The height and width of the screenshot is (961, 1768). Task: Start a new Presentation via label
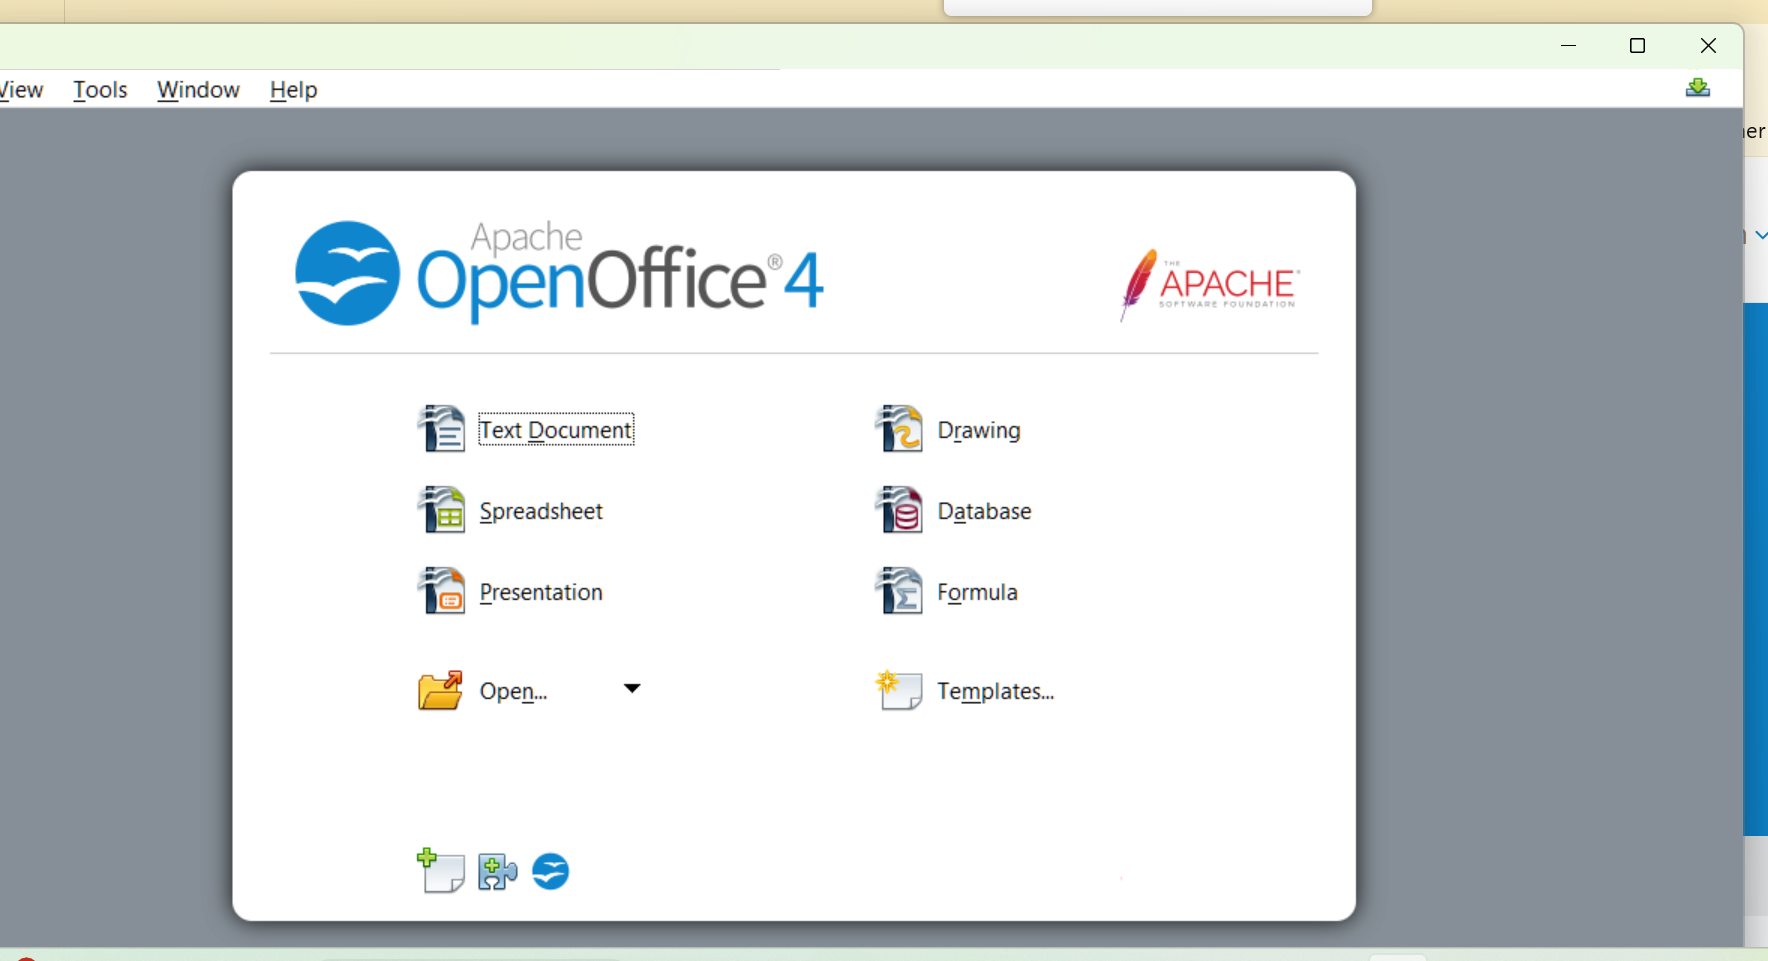(x=541, y=592)
